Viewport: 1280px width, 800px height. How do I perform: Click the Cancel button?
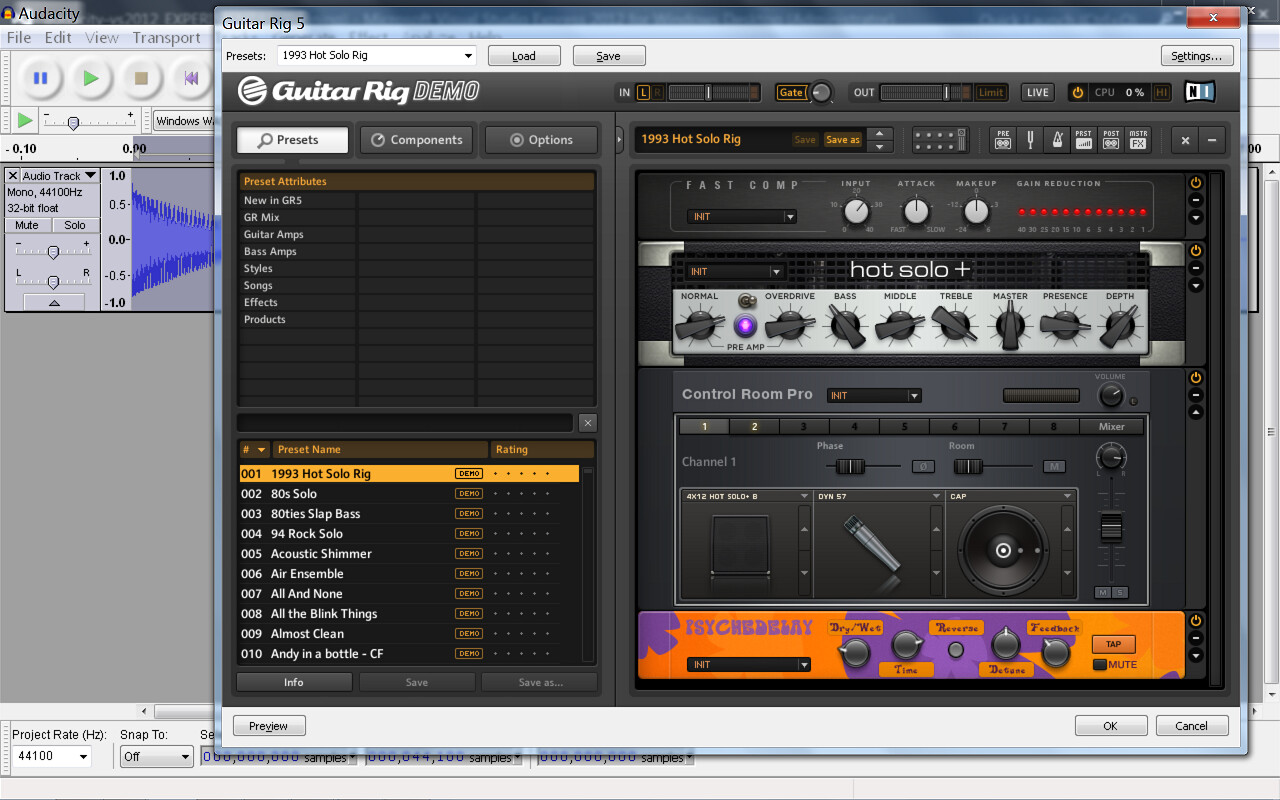pyautogui.click(x=1192, y=726)
